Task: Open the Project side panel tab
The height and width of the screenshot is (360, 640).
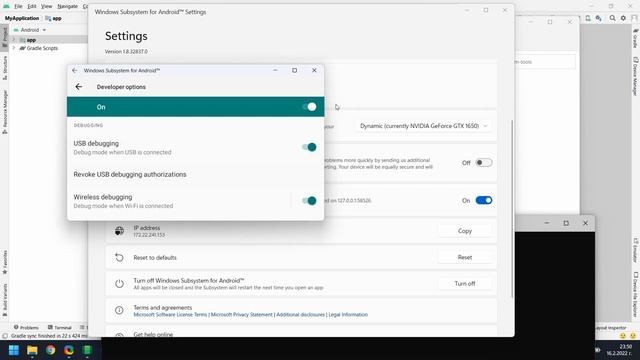Action: 4,38
